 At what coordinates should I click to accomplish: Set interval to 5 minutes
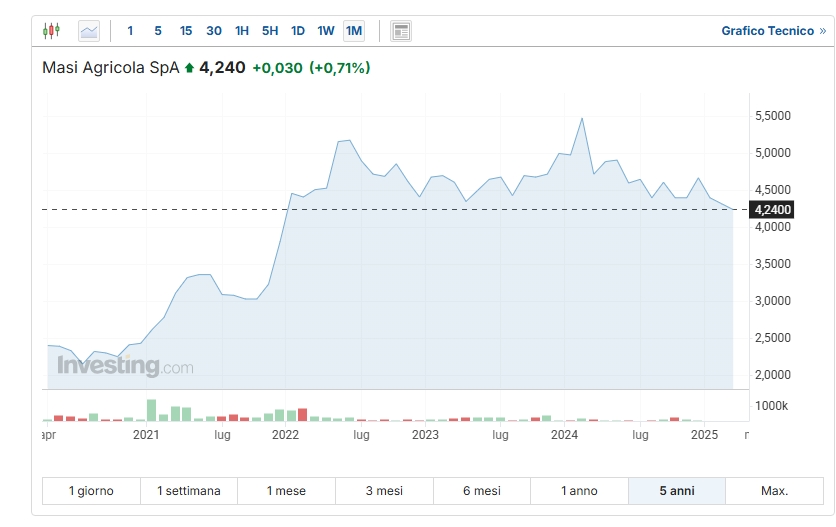click(x=158, y=31)
